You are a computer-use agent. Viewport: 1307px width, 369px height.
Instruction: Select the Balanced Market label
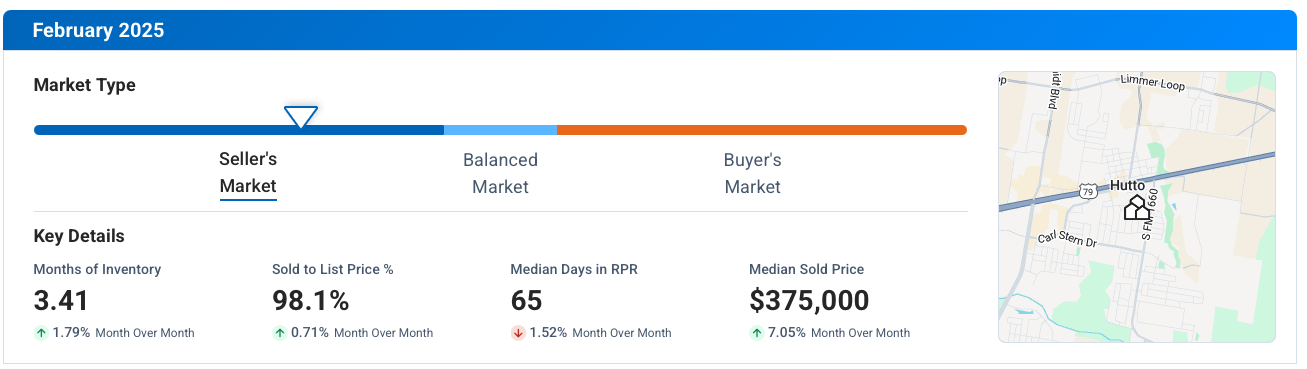coord(500,173)
